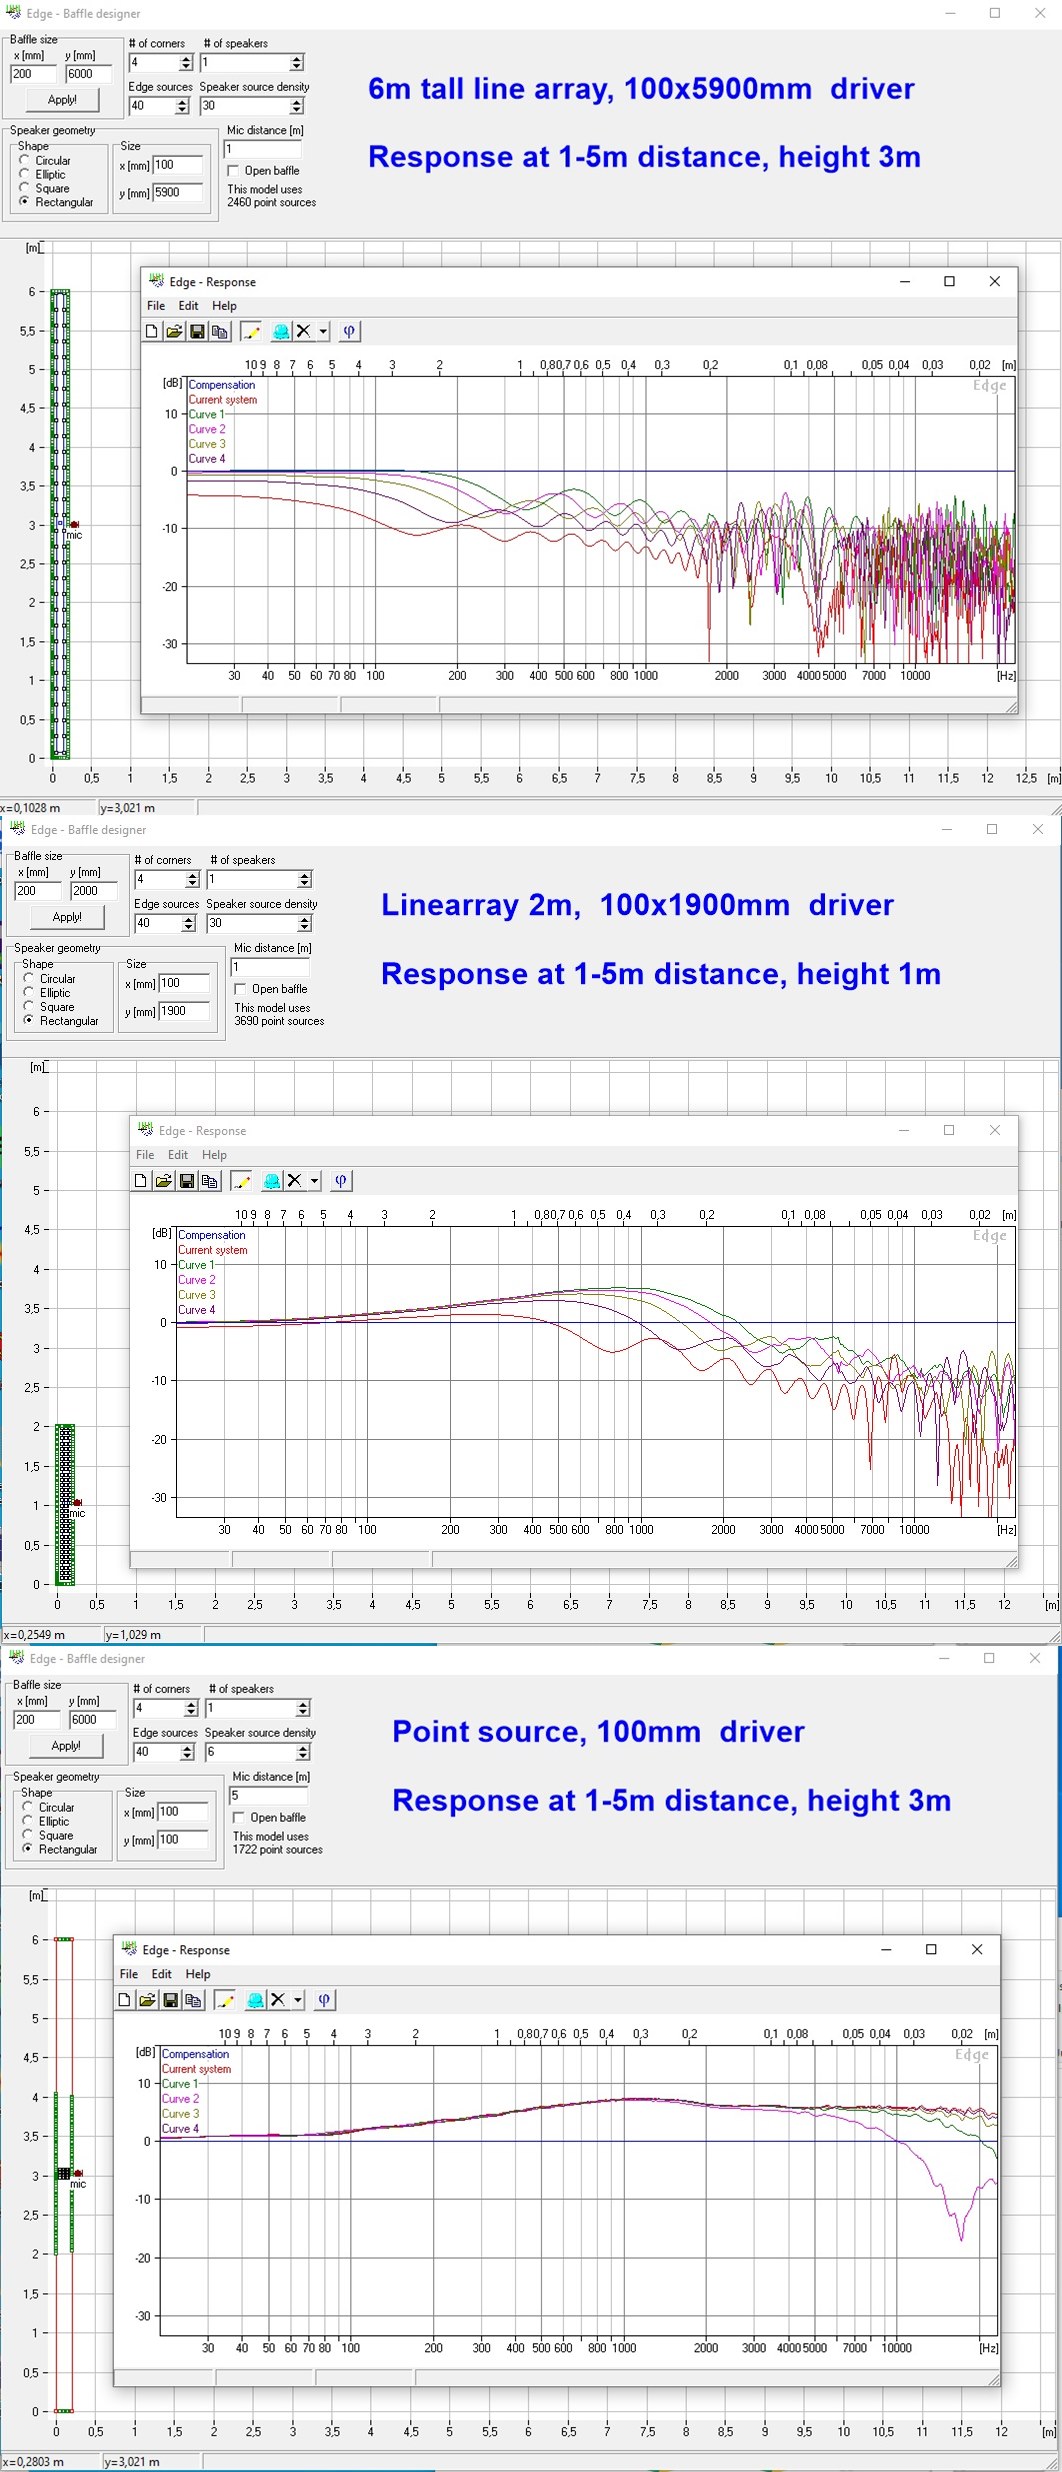Click New icon in 2m Linearray Response toolbar

coord(141,1180)
